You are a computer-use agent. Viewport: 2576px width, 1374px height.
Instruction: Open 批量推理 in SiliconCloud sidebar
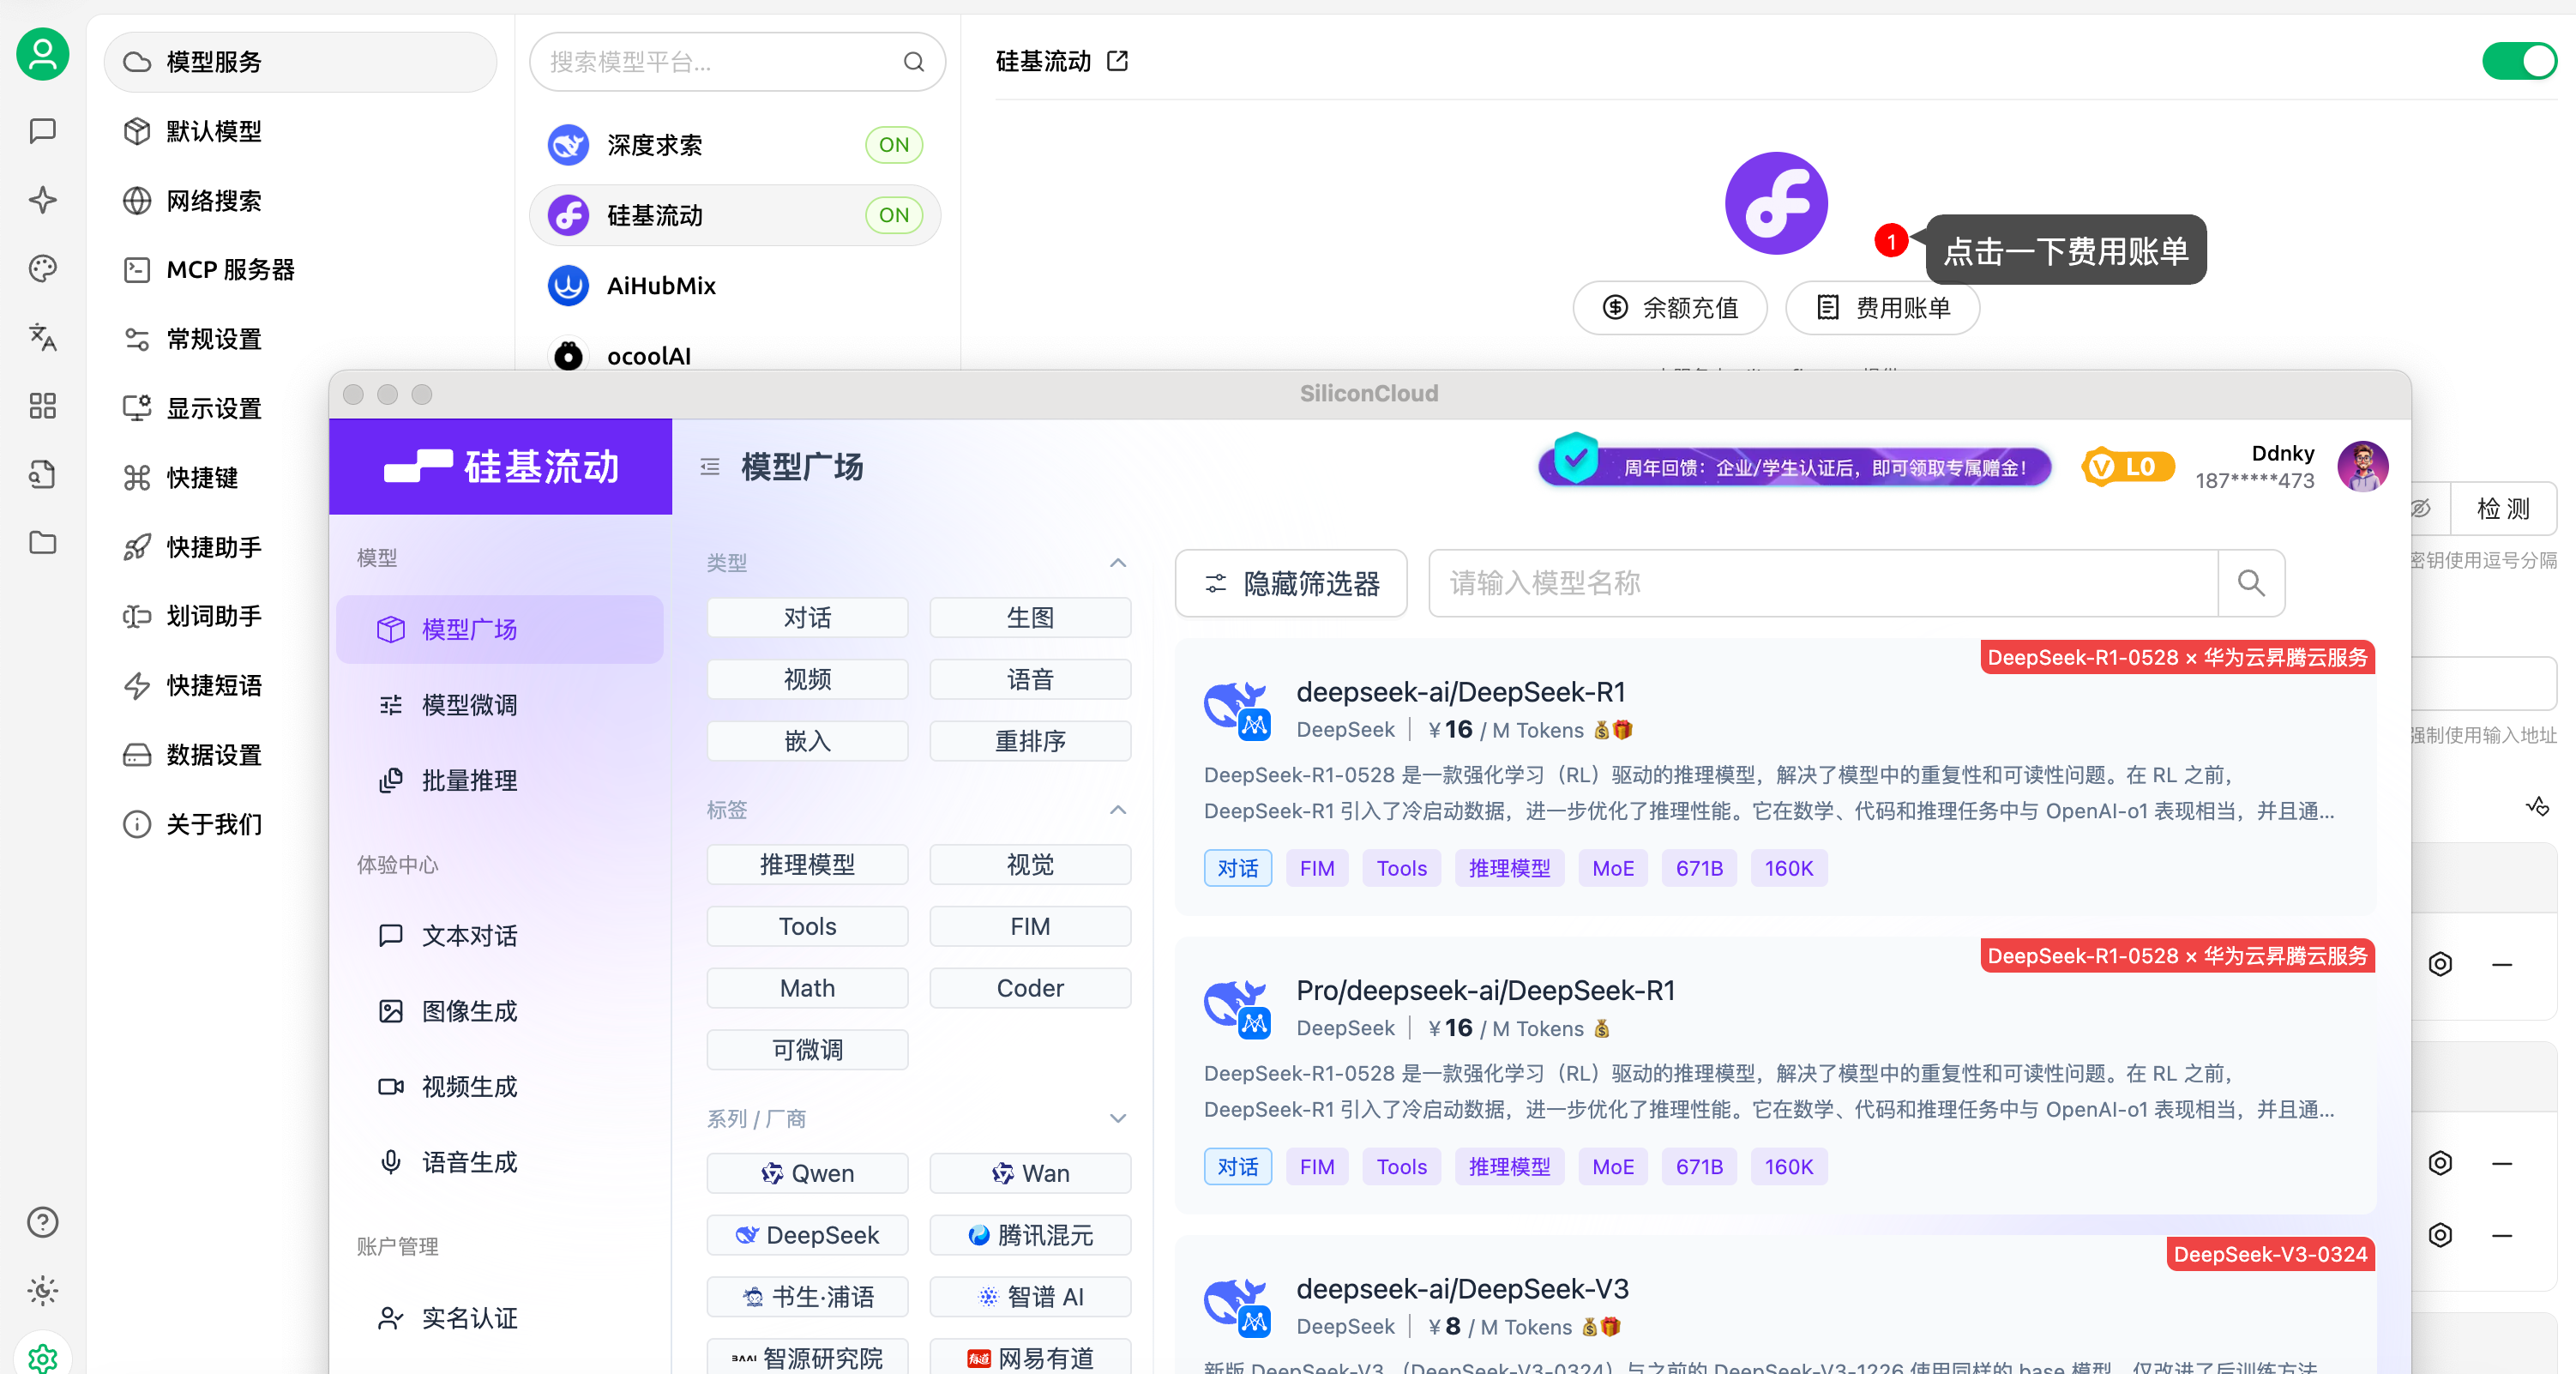[x=500, y=781]
